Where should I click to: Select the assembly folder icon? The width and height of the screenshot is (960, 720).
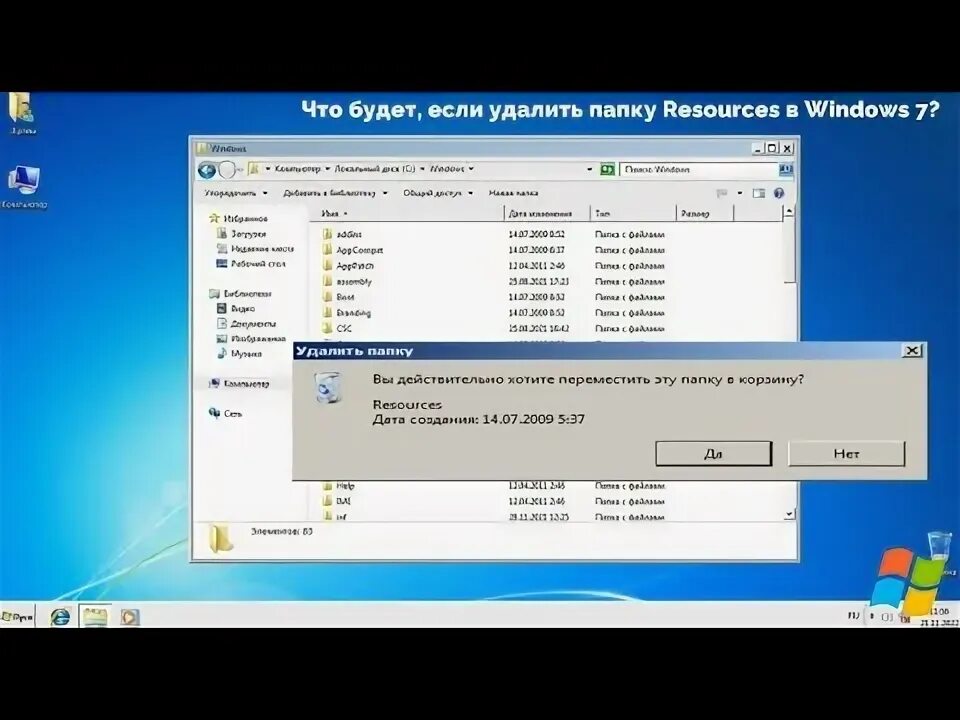[328, 282]
